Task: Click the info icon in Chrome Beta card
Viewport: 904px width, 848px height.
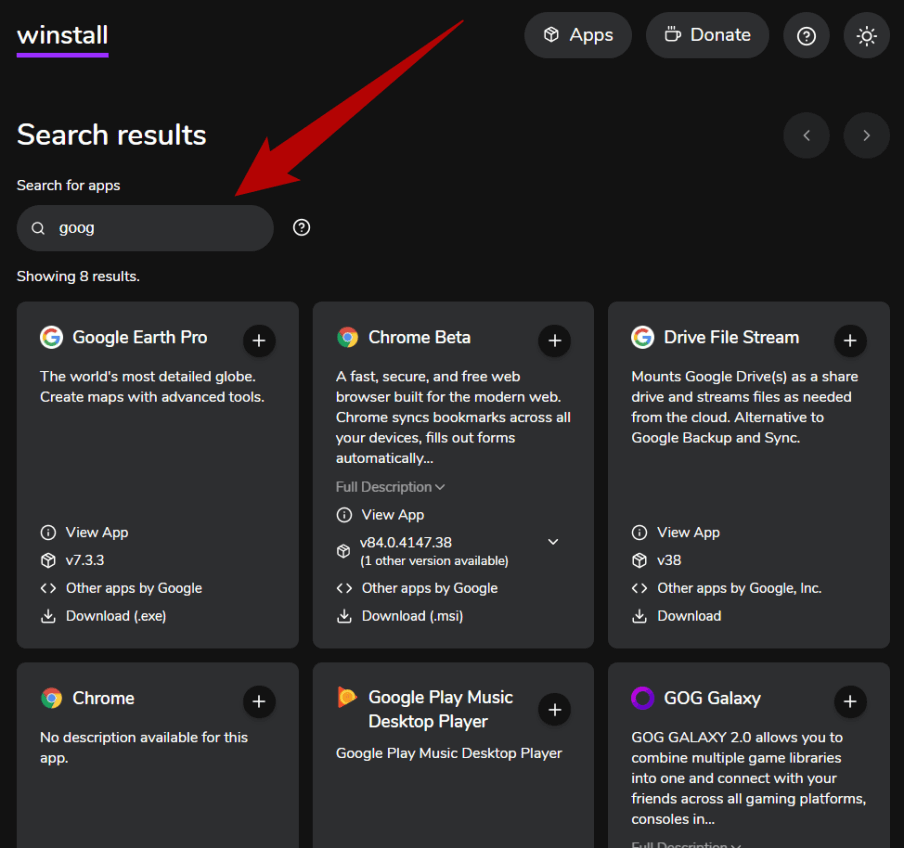Action: pos(344,515)
